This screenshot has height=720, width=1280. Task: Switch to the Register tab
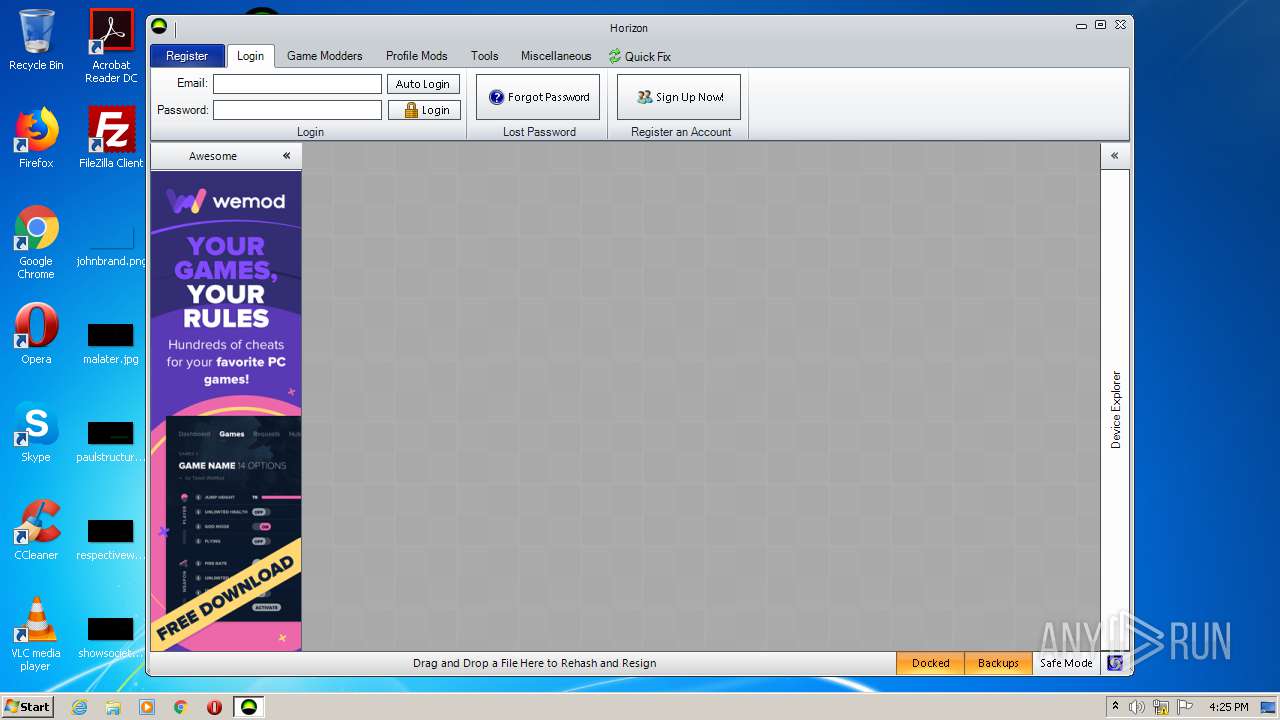[187, 56]
